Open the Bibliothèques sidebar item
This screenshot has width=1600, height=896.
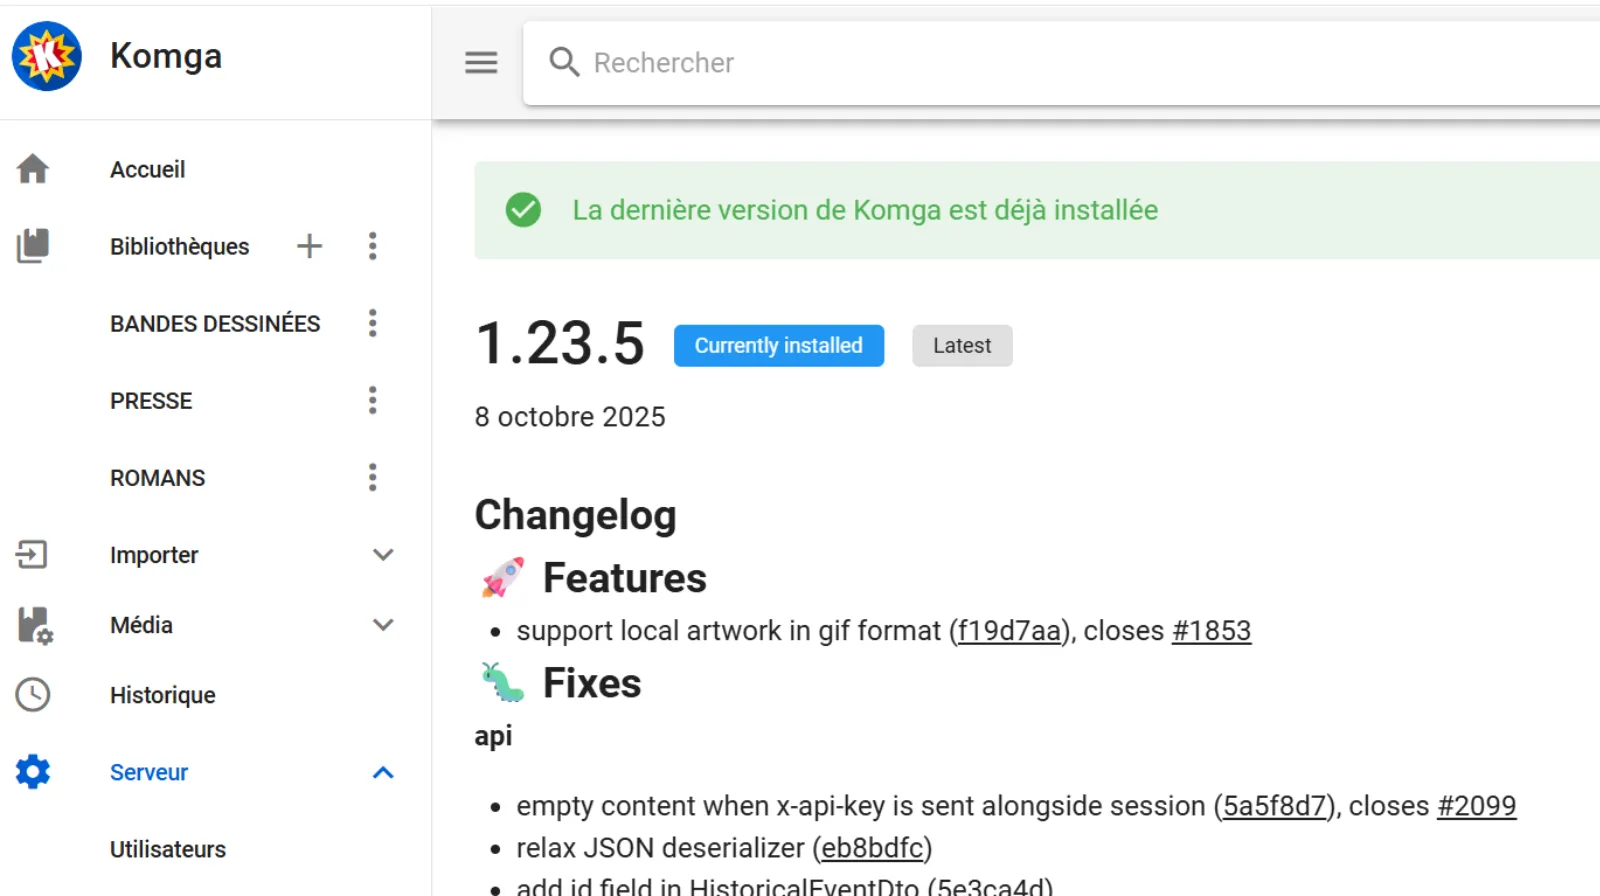pos(180,246)
